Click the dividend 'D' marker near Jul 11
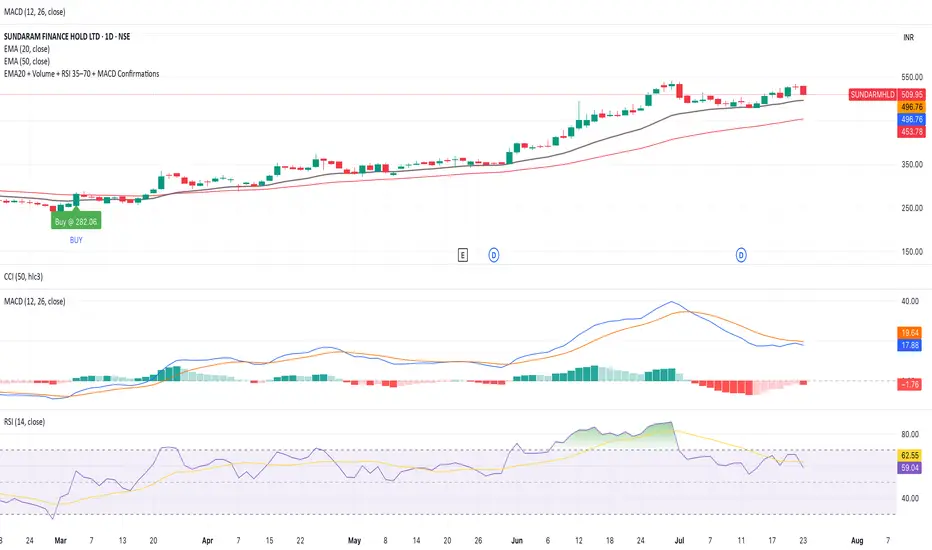This screenshot has width=932, height=550. [x=741, y=255]
